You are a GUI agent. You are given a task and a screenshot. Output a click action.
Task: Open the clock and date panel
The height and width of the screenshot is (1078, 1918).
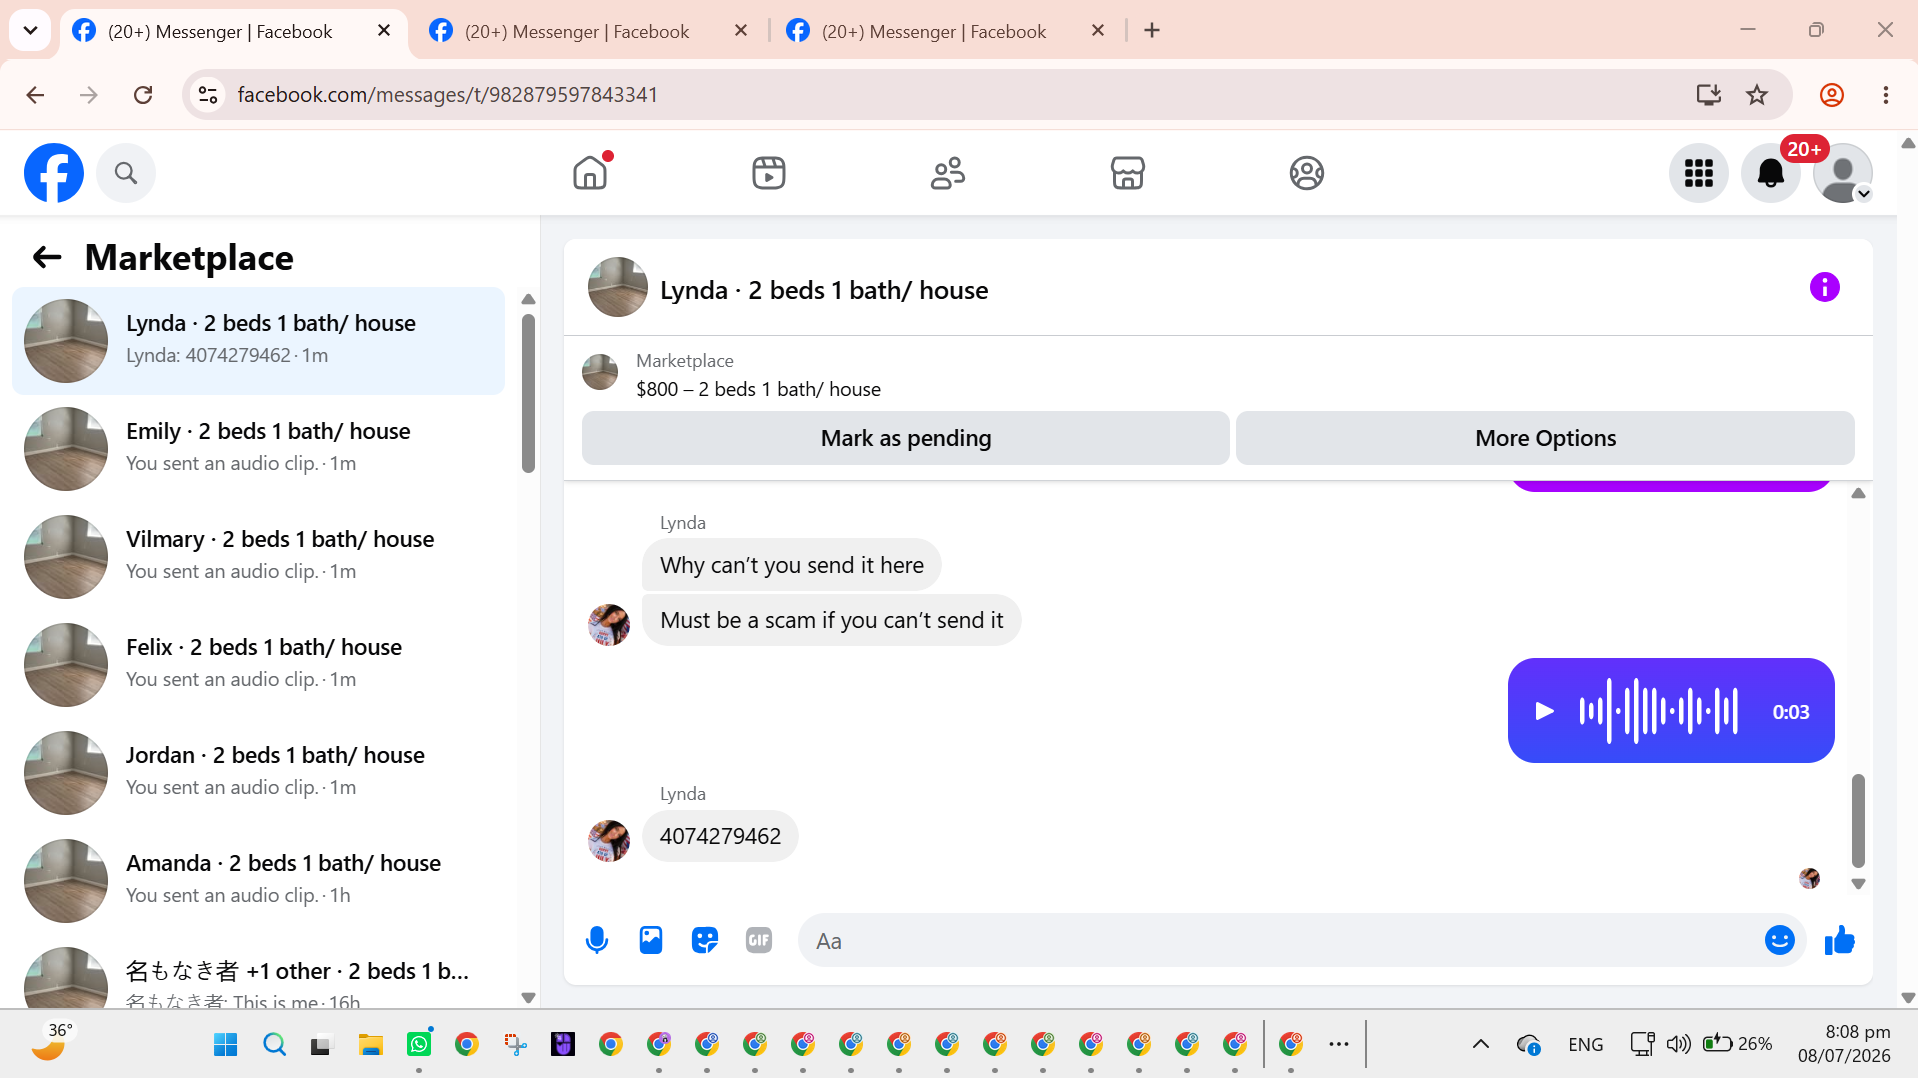1844,1044
